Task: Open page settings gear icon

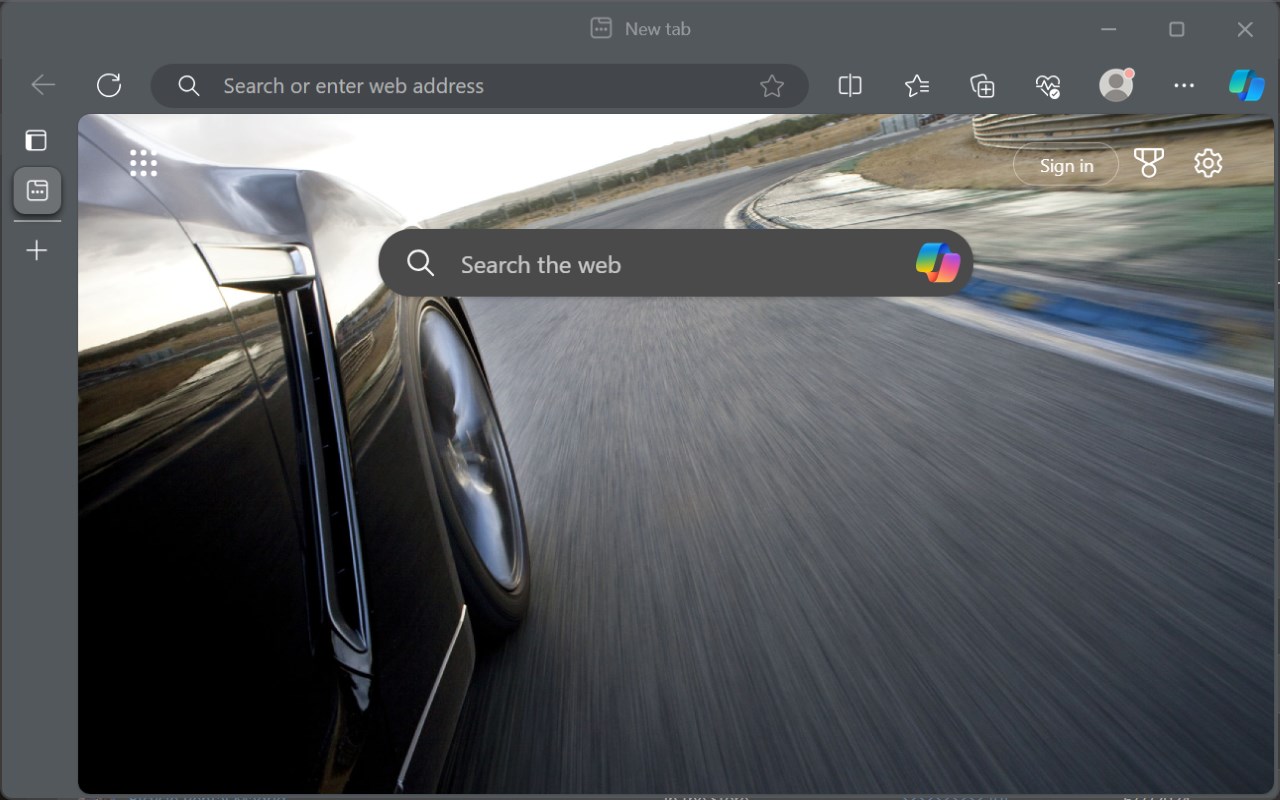Action: pyautogui.click(x=1208, y=163)
